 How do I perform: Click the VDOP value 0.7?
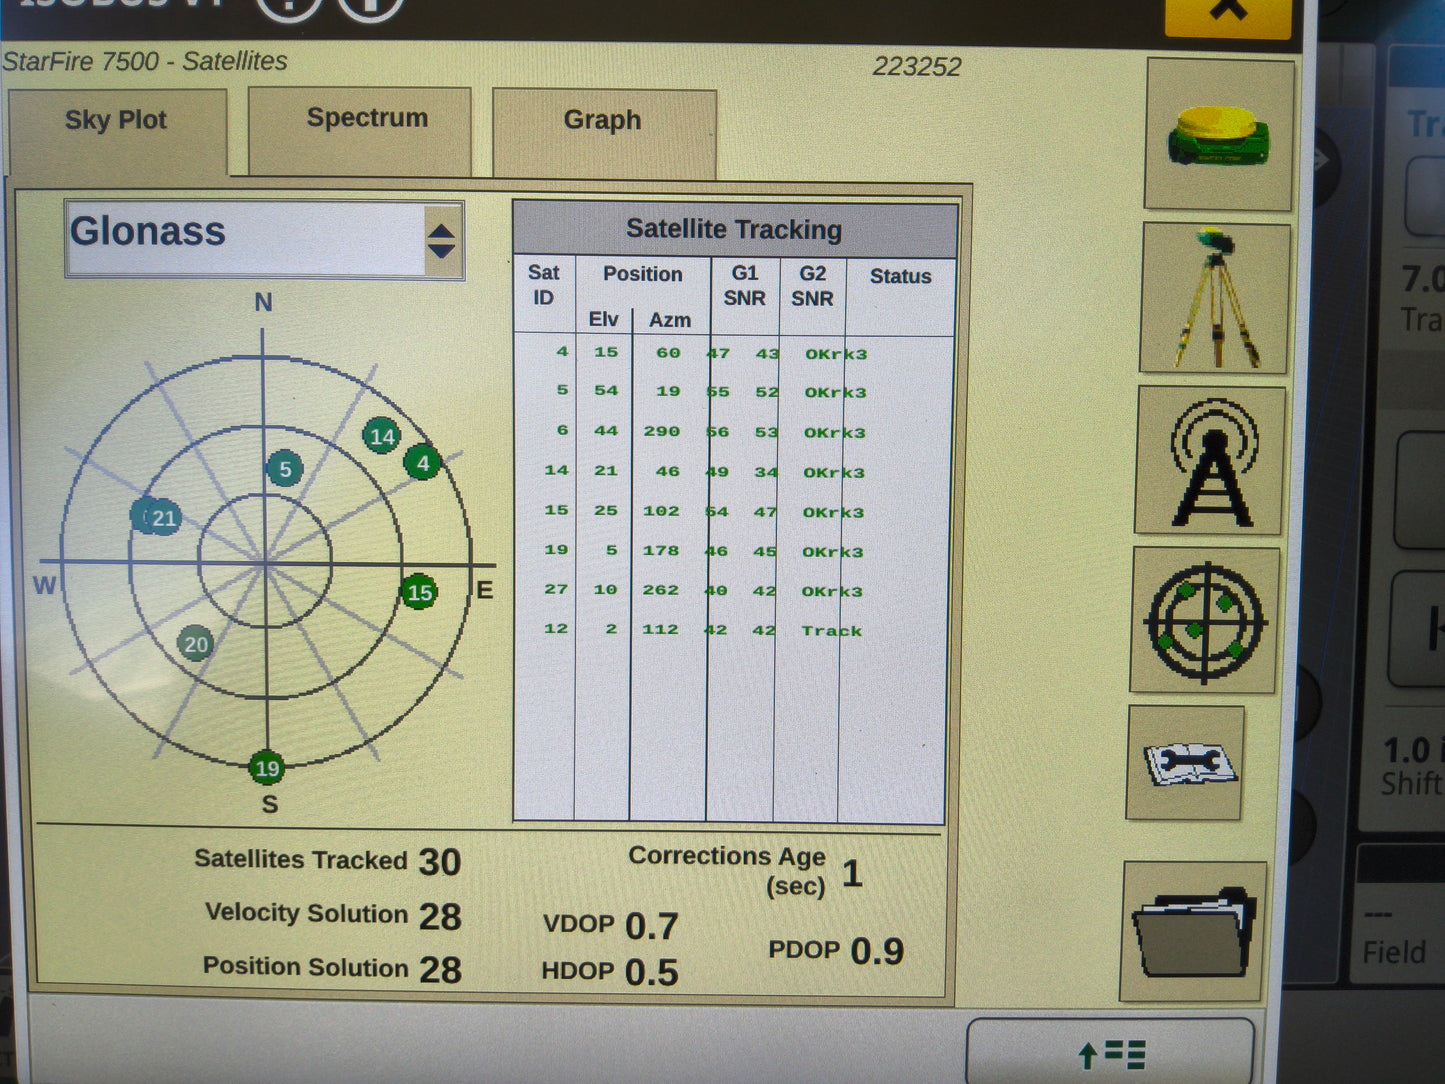point(651,926)
